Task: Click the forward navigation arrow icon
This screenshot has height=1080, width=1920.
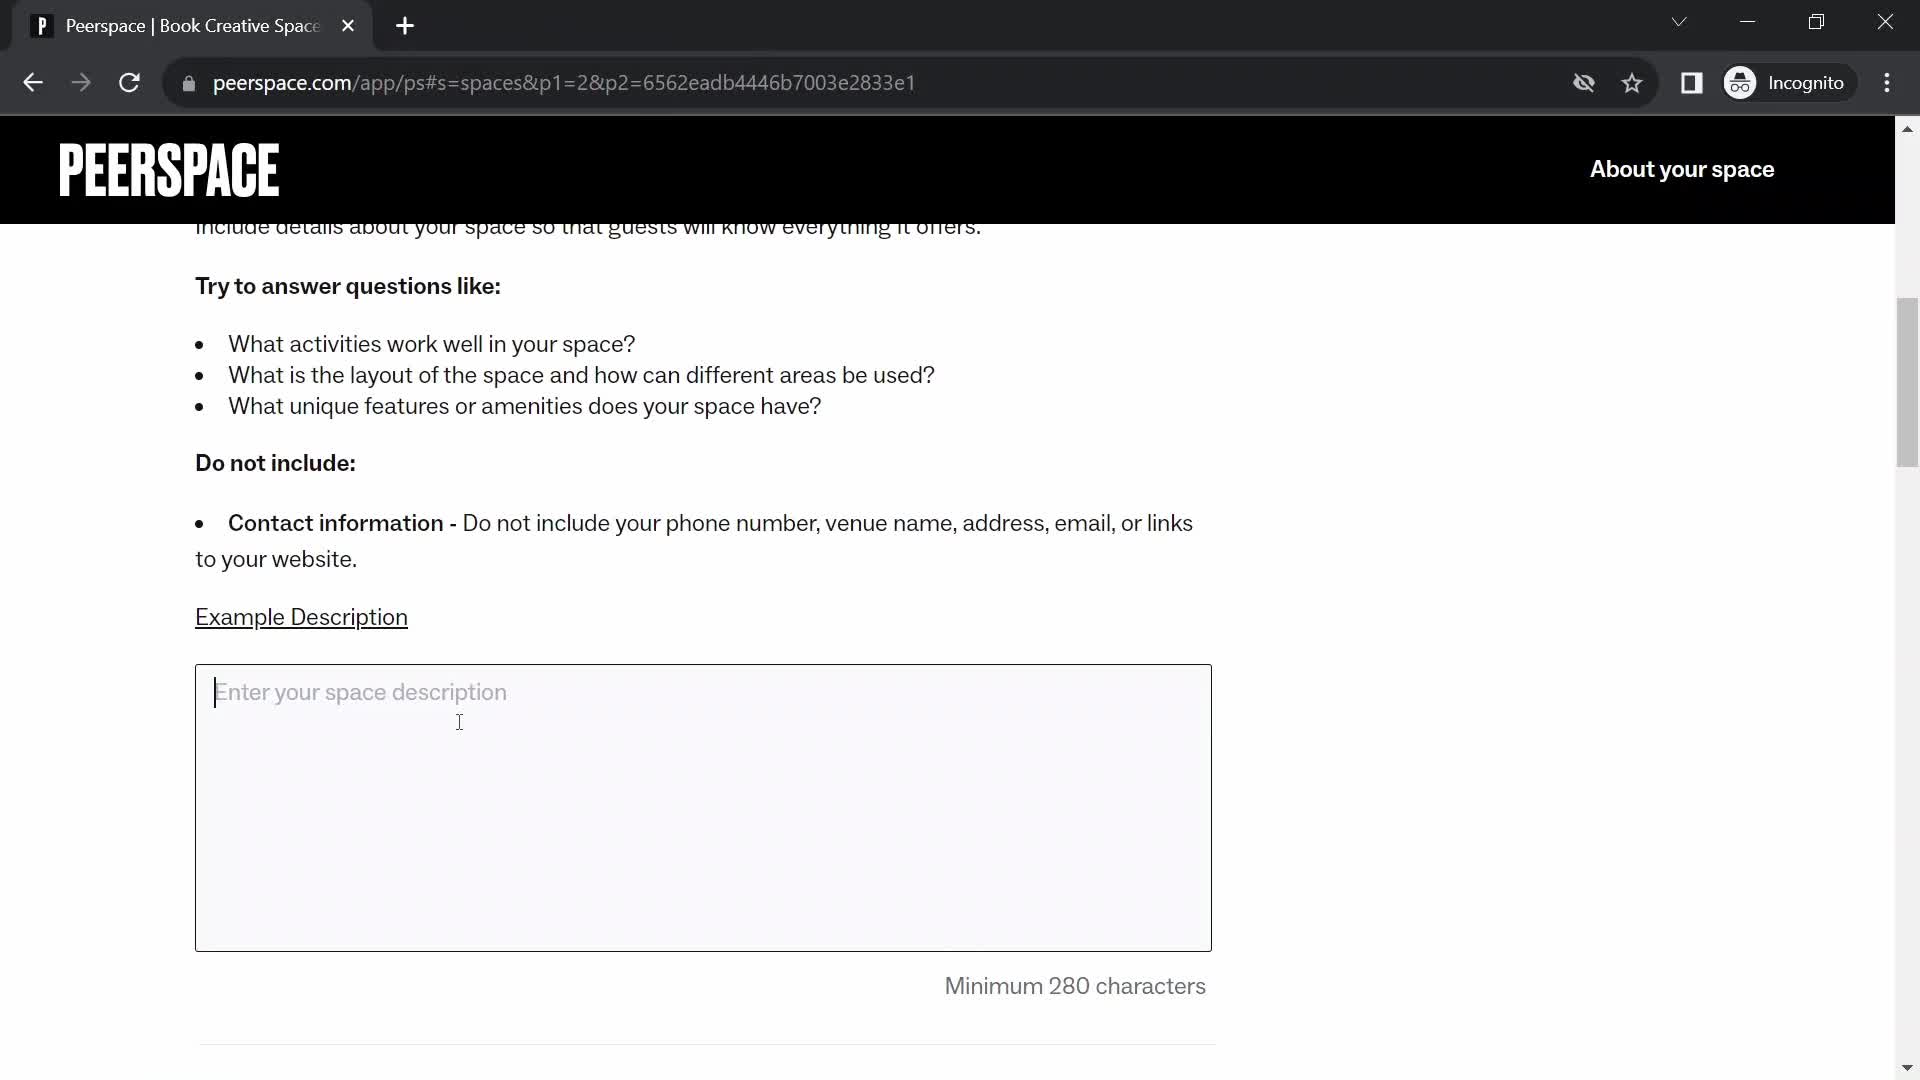Action: pyautogui.click(x=82, y=82)
